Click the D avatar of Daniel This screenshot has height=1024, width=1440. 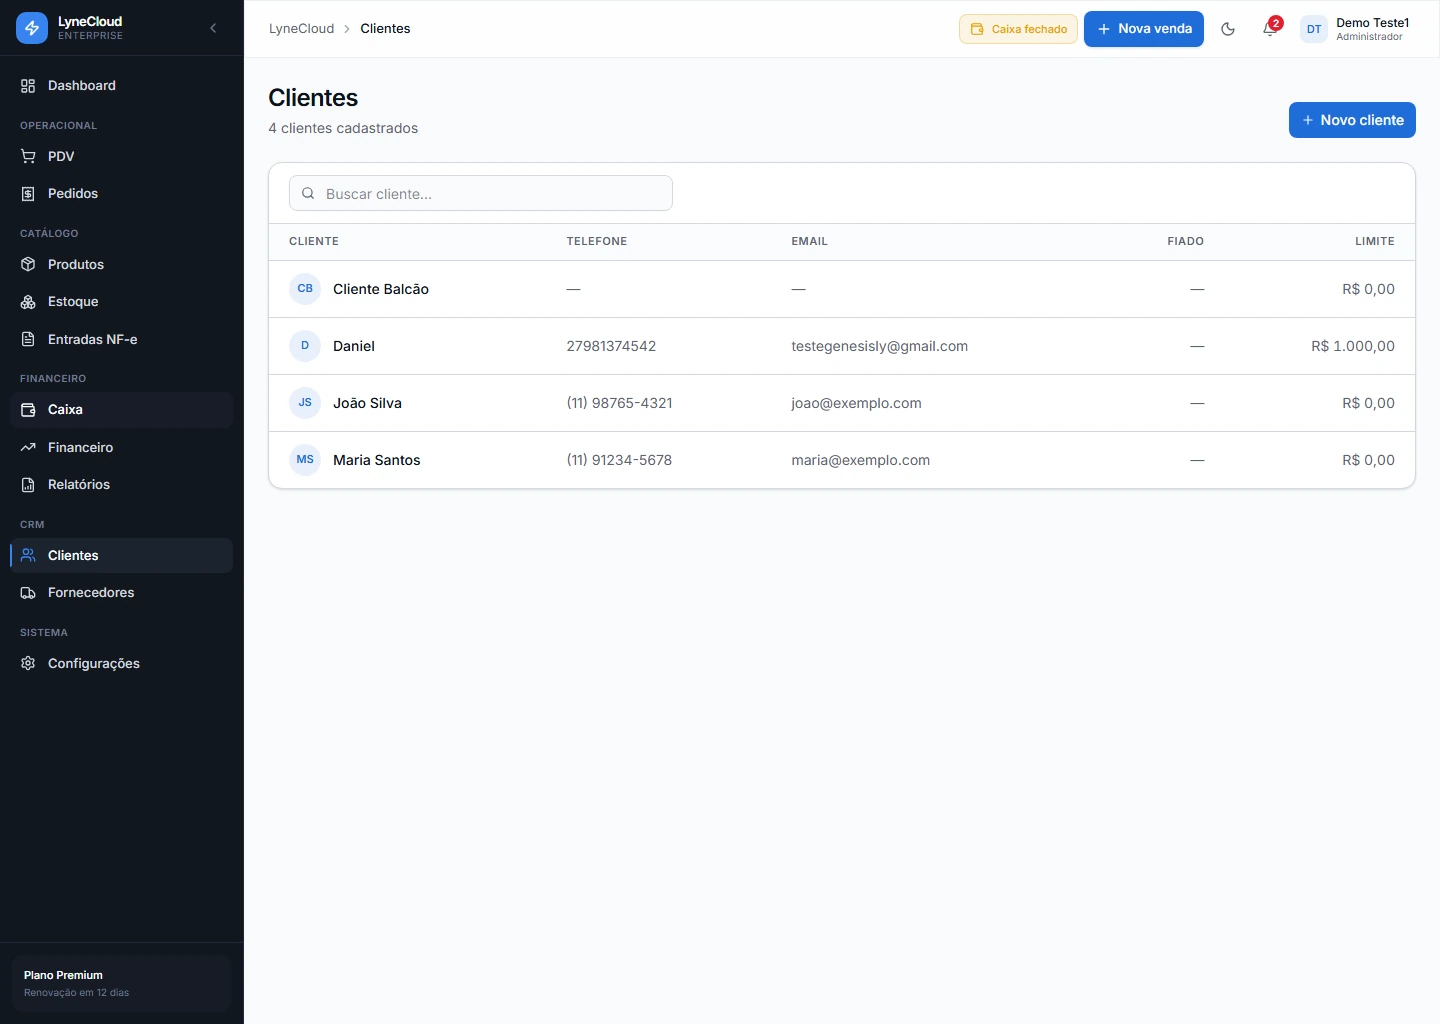(x=305, y=346)
